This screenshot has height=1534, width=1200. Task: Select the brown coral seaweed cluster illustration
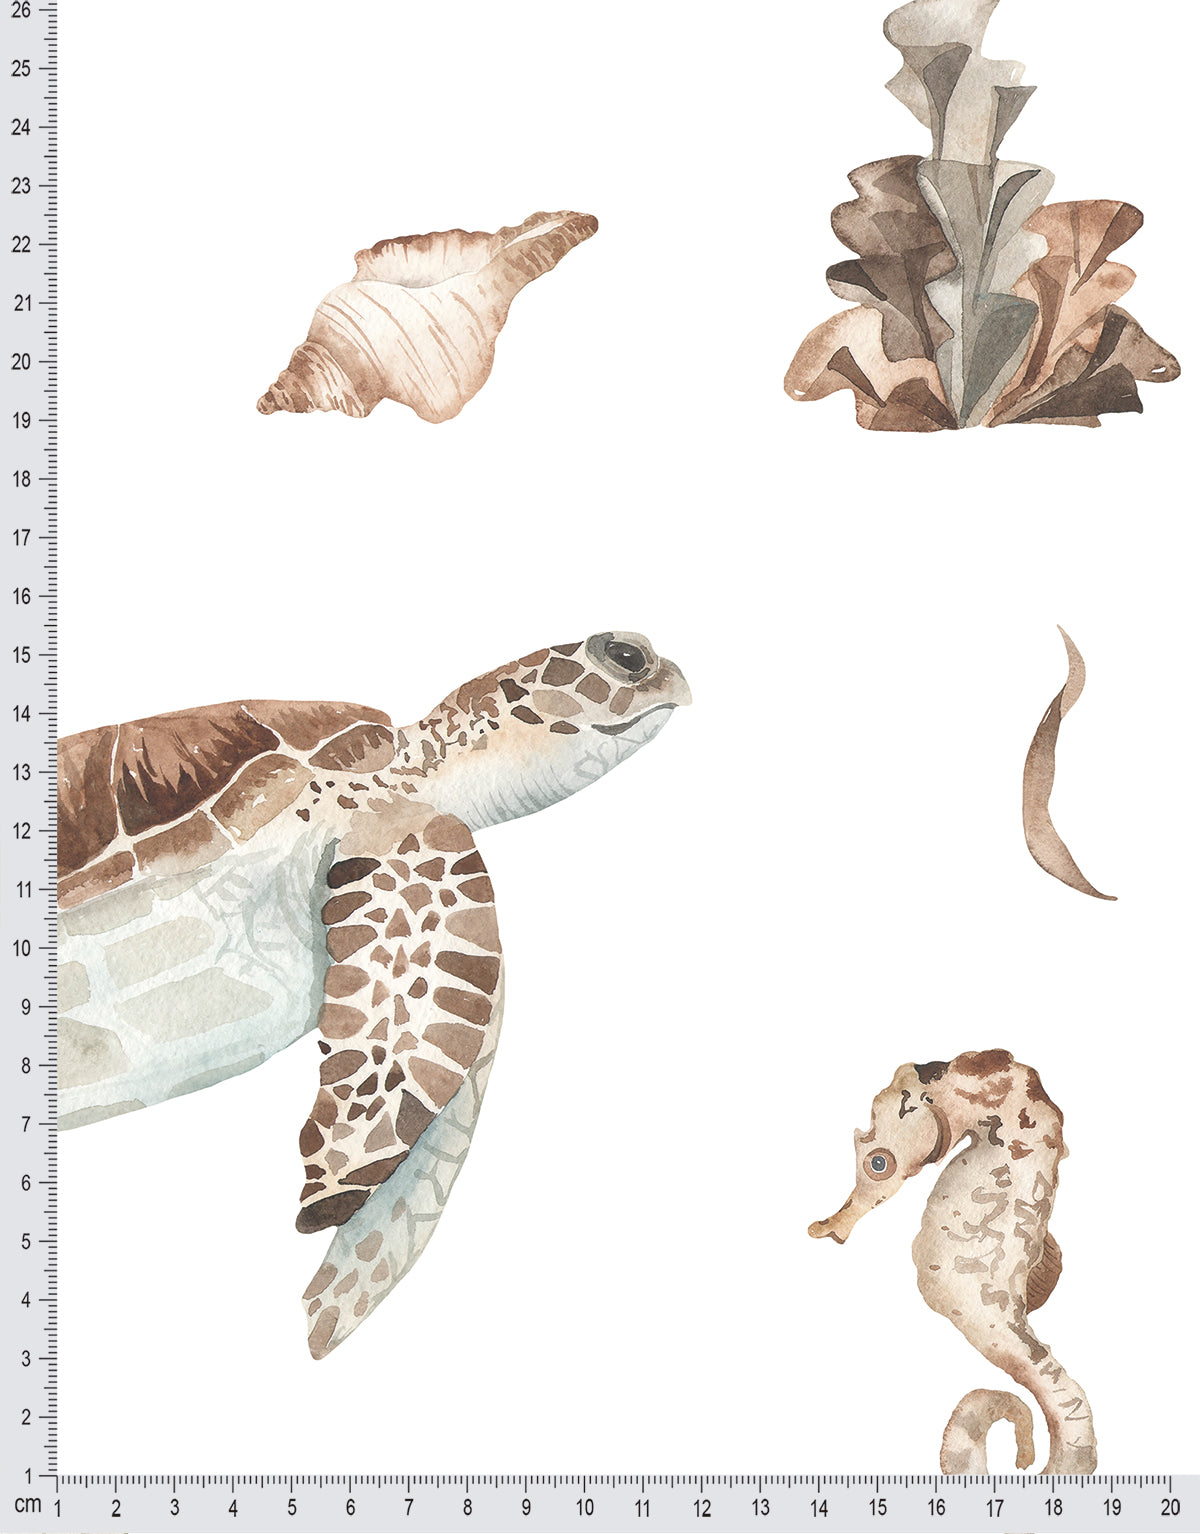(x=981, y=215)
